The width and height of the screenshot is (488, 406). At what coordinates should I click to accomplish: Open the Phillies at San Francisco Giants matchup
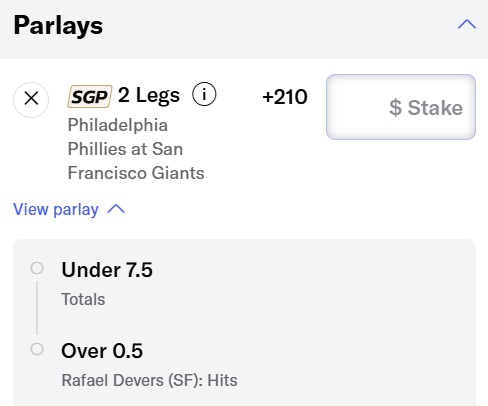coord(136,149)
